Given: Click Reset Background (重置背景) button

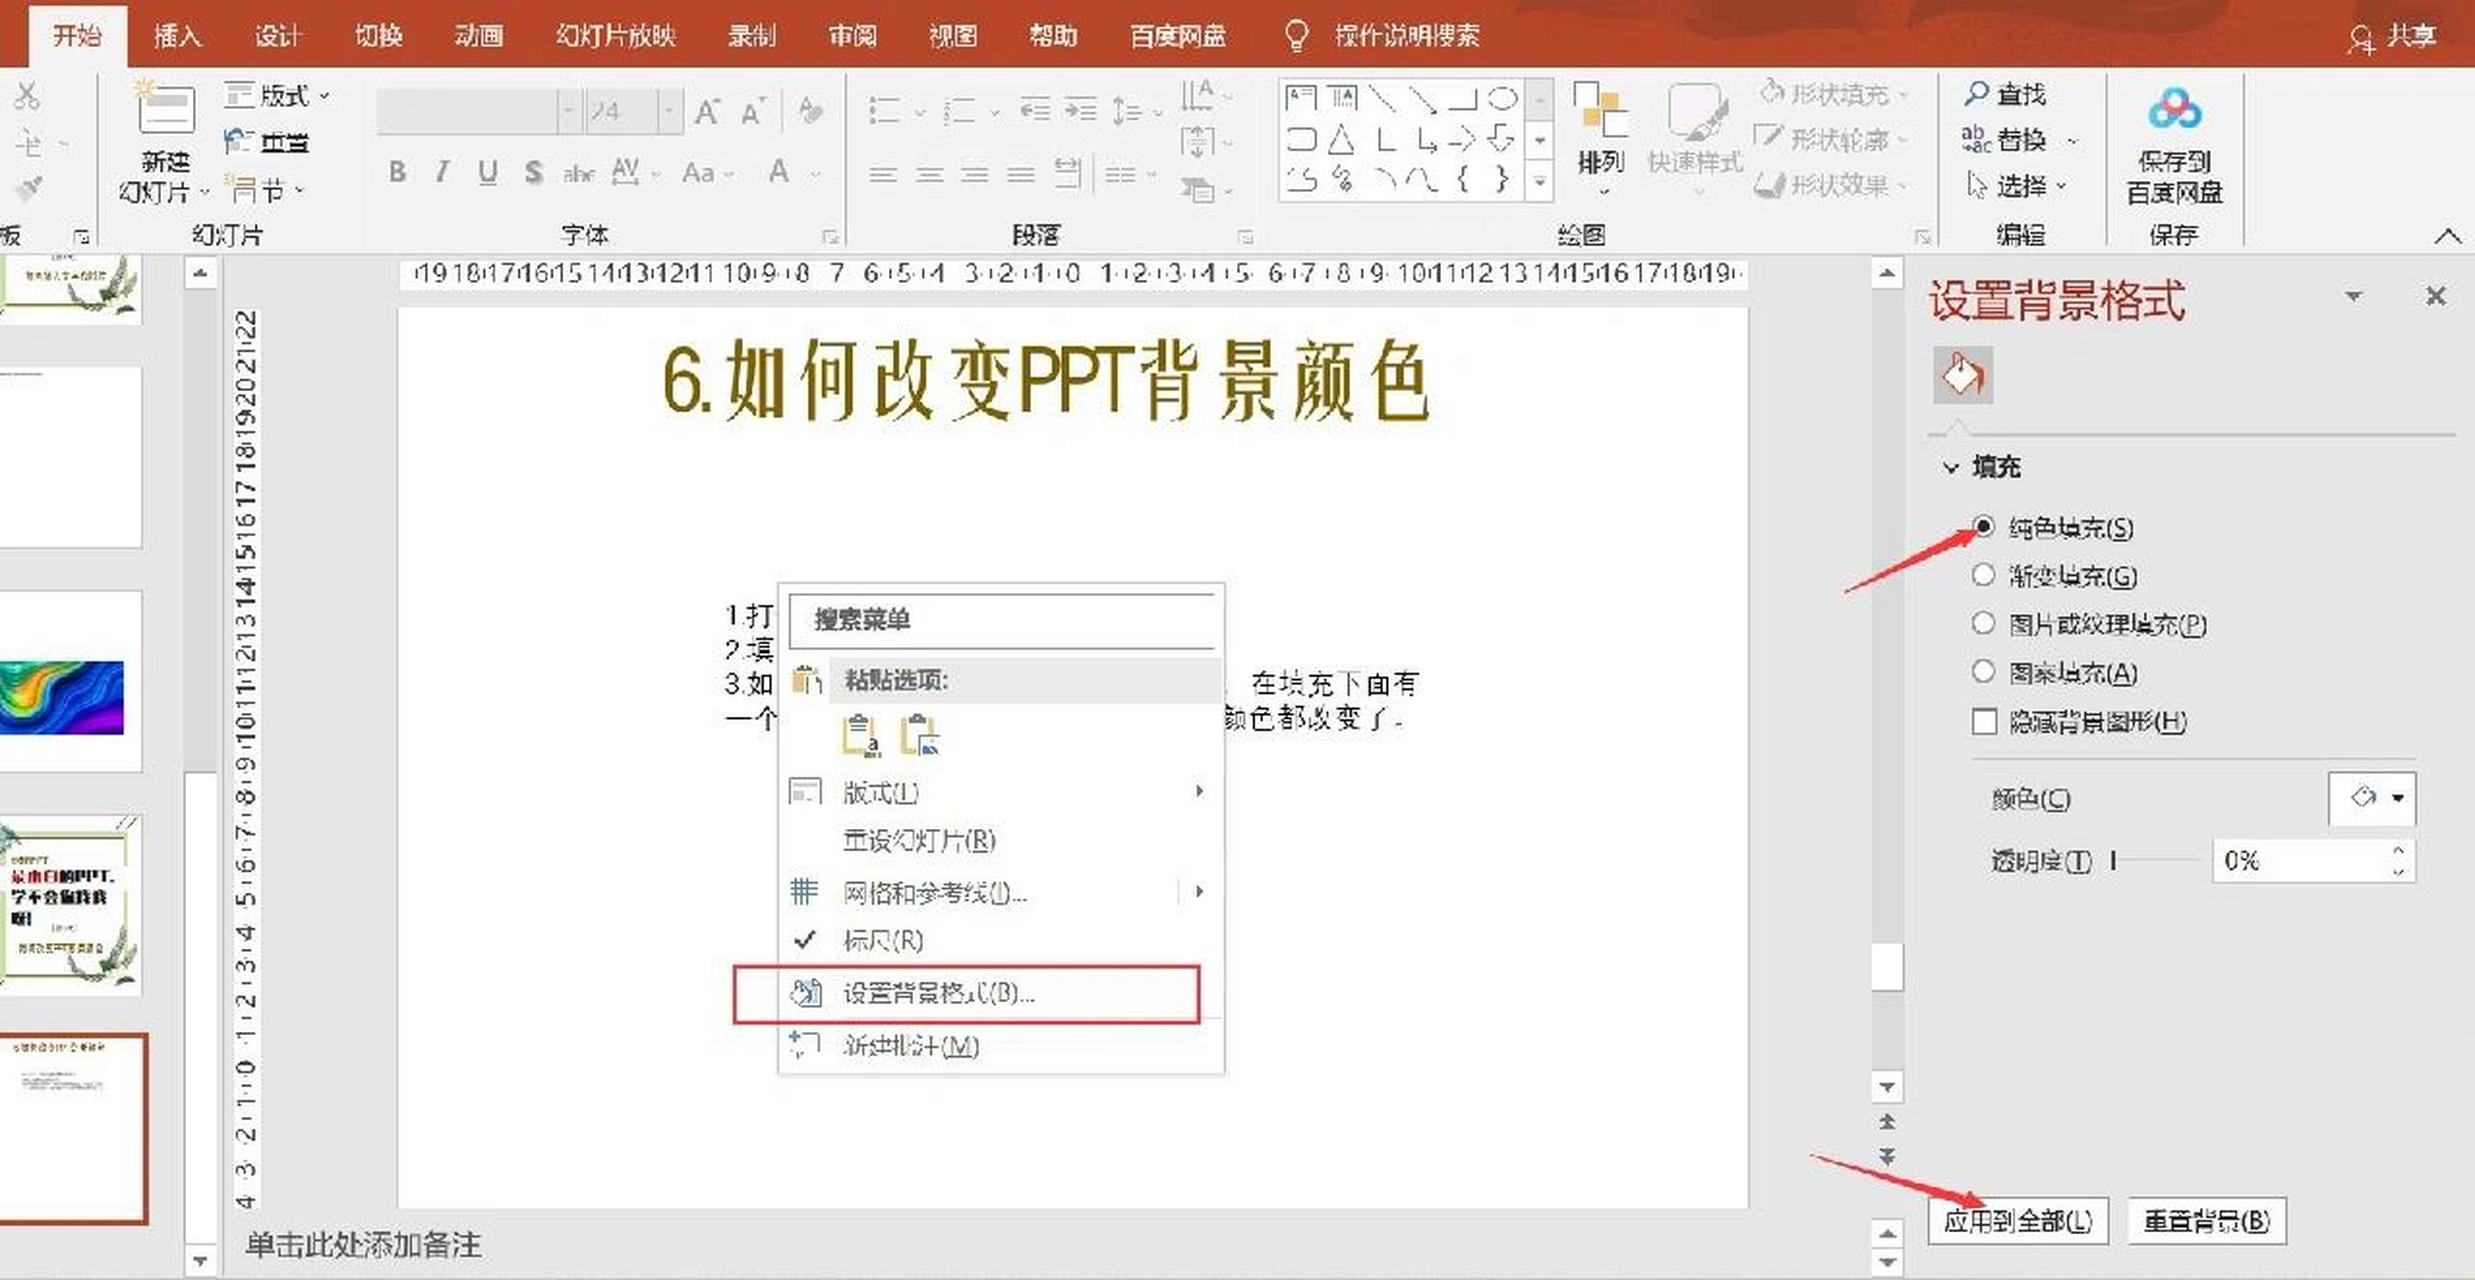Looking at the screenshot, I should pyautogui.click(x=2206, y=1220).
